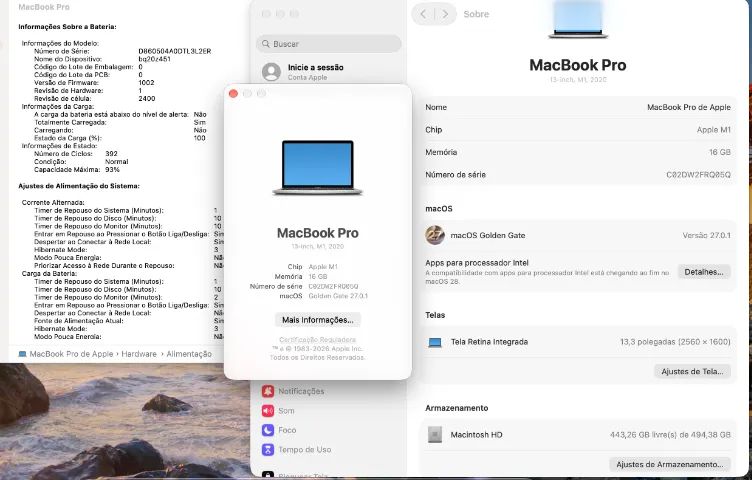Open Ajustes de Armazenamento button
Image resolution: width=752 pixels, height=480 pixels.
coord(670,464)
